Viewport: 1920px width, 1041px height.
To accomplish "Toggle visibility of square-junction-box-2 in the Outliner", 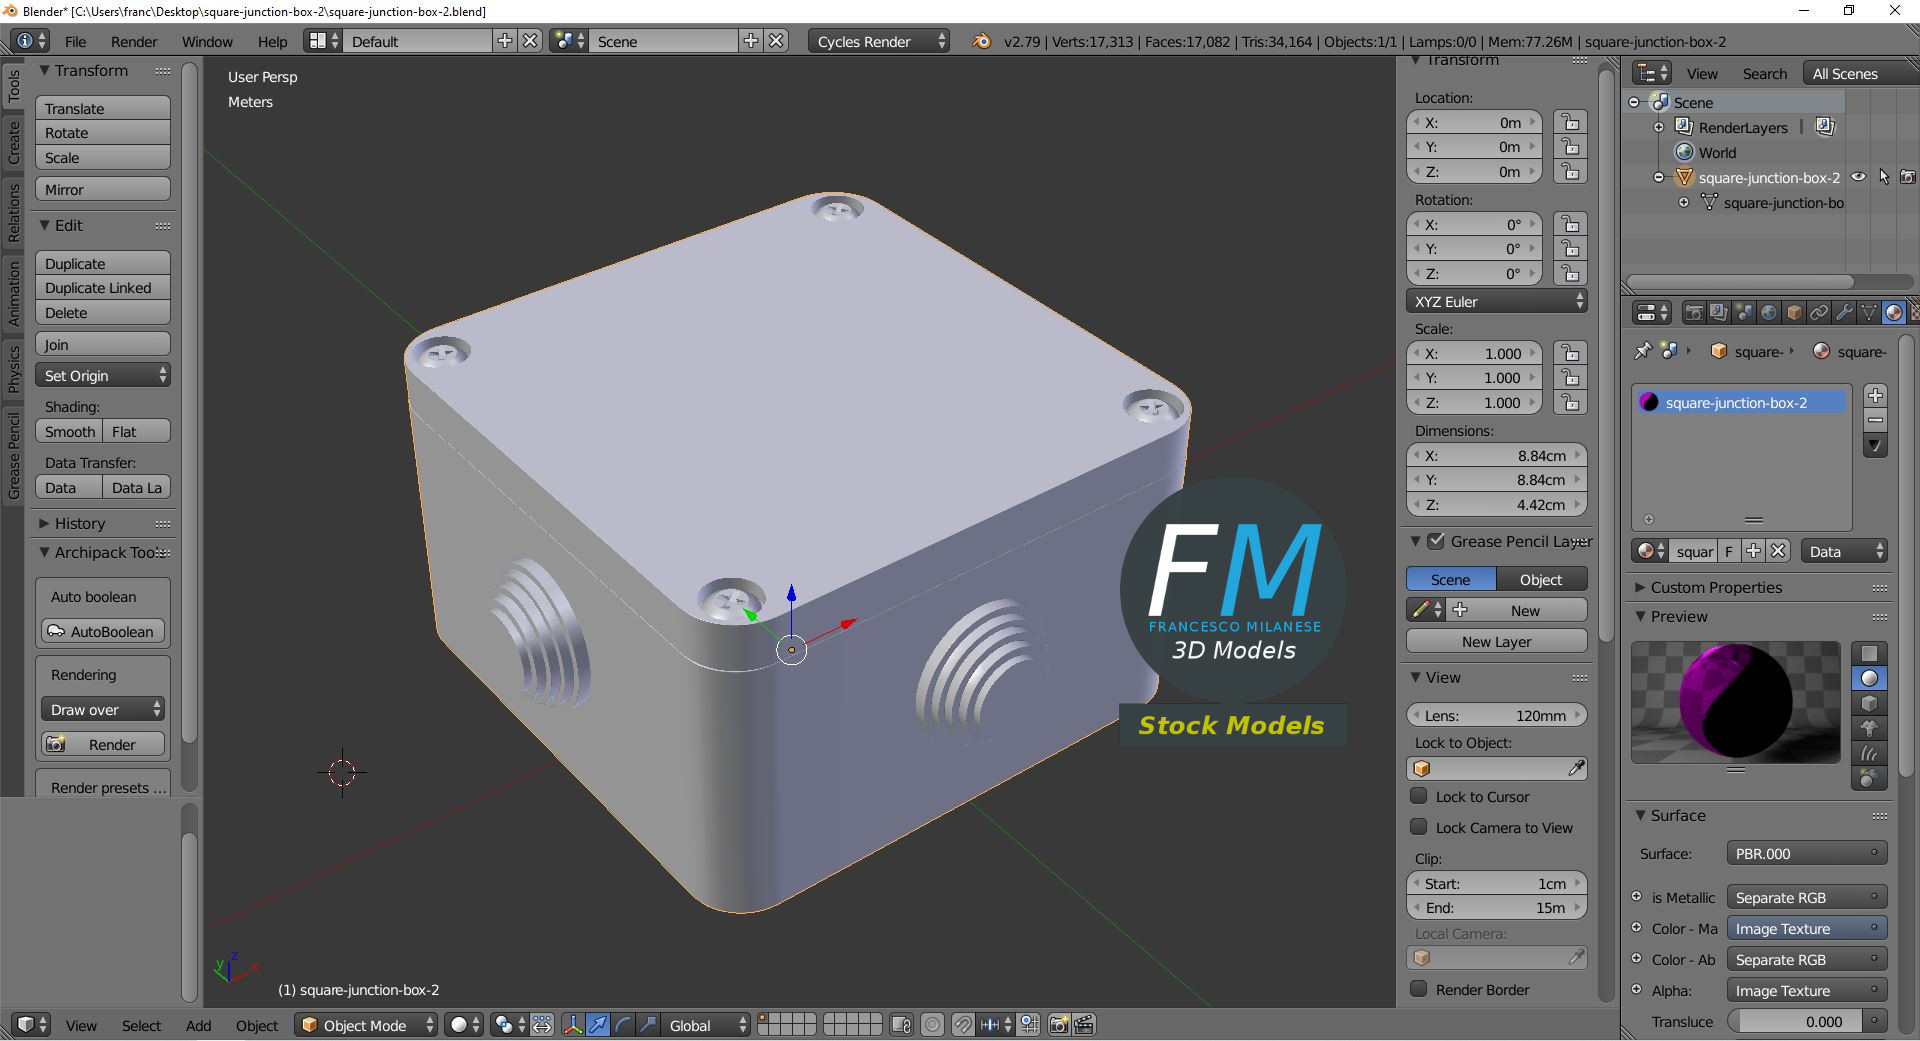I will pyautogui.click(x=1858, y=177).
